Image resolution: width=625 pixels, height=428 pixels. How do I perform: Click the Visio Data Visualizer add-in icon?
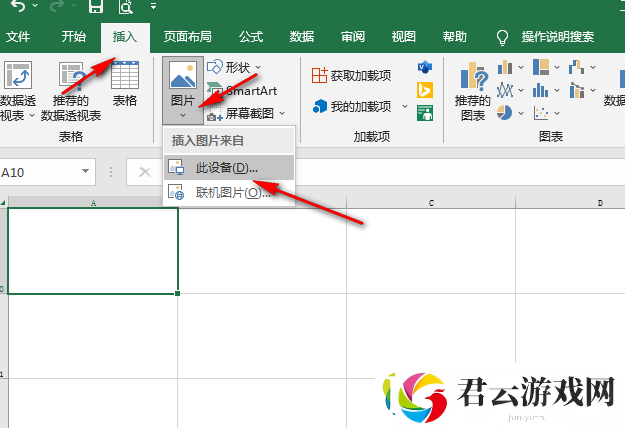pyautogui.click(x=425, y=67)
